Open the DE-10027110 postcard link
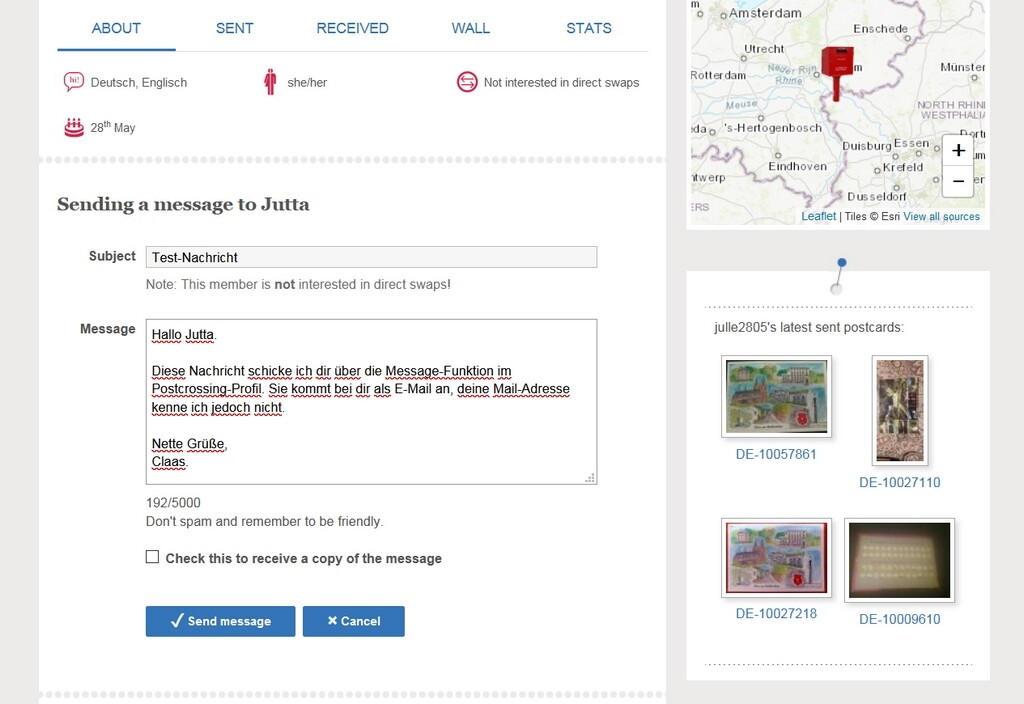This screenshot has width=1024, height=704. [899, 482]
